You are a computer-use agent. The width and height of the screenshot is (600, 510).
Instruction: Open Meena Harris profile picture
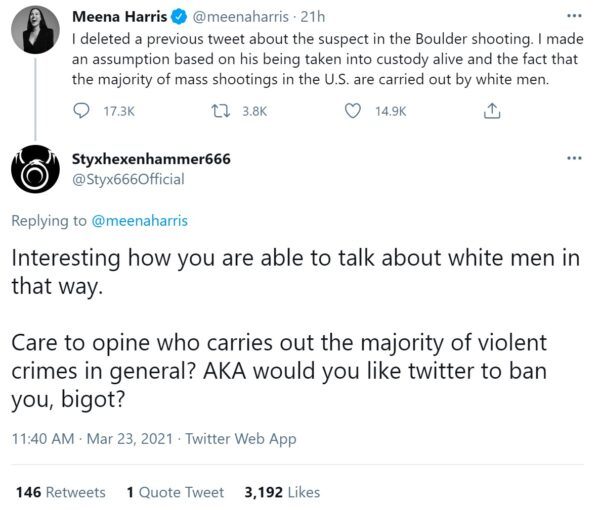[34, 33]
